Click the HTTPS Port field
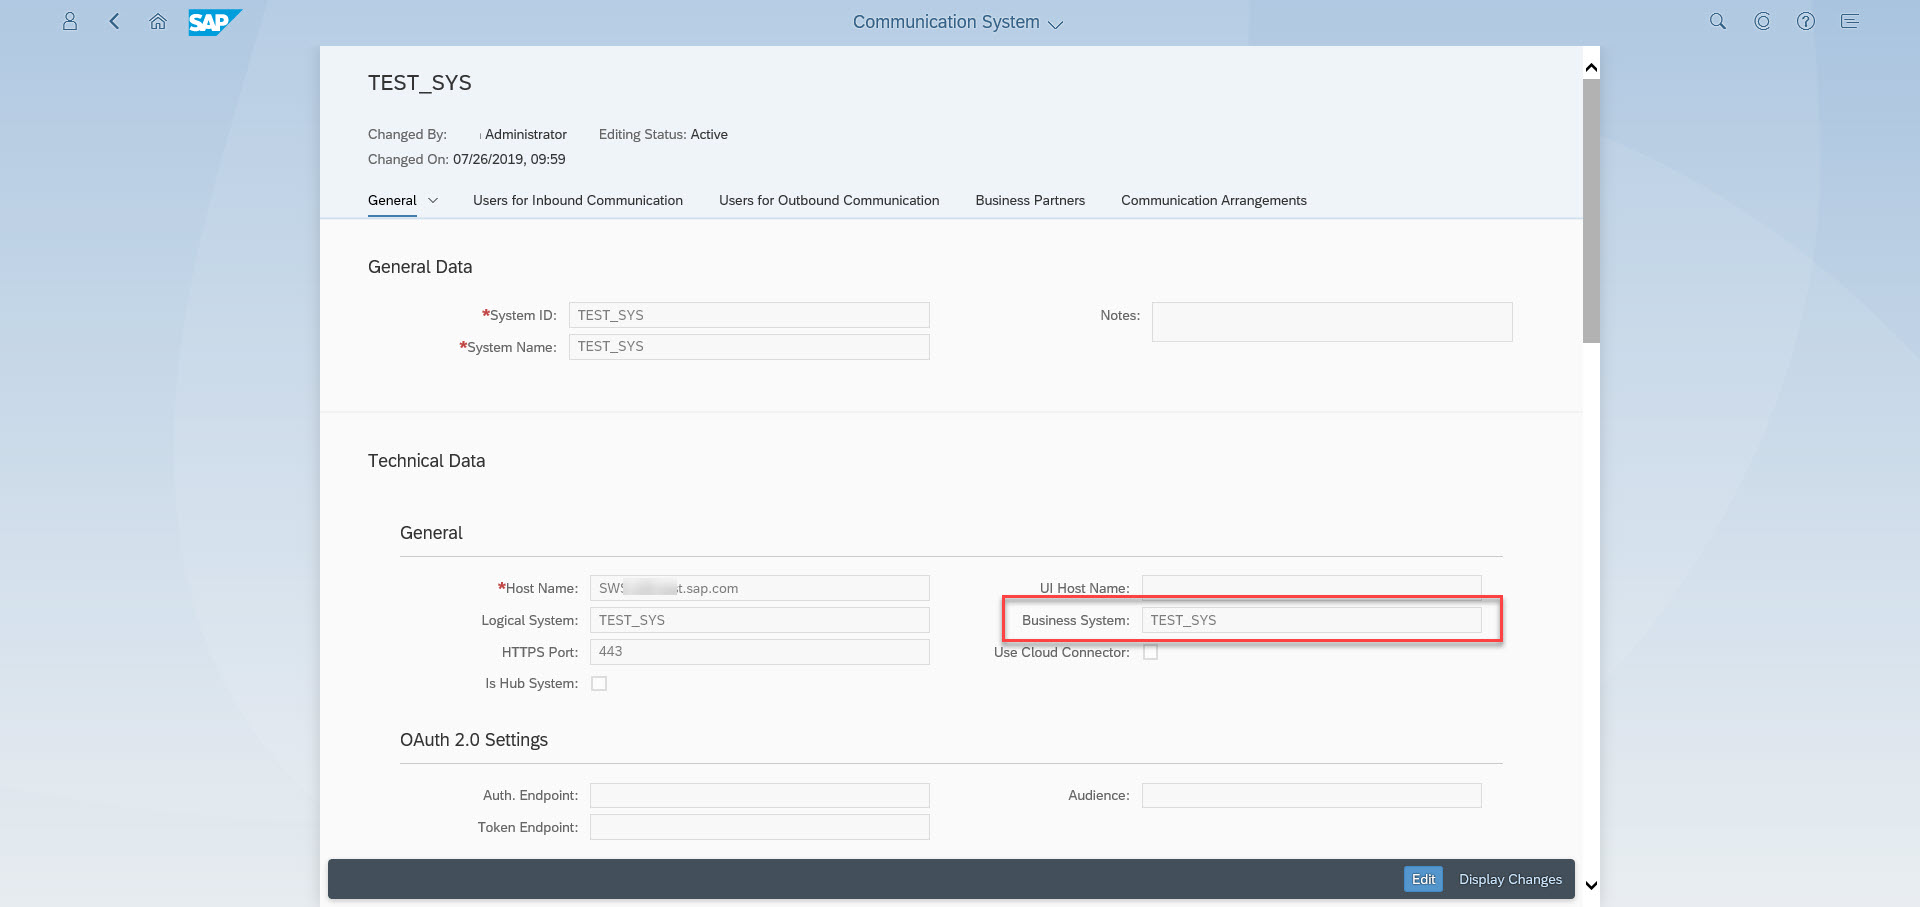 (x=760, y=651)
